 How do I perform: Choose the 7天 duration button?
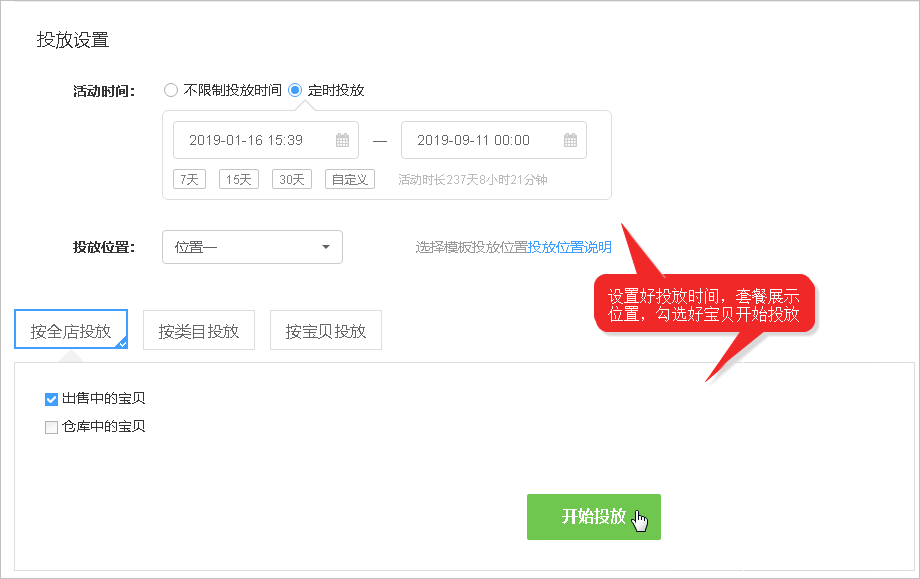(190, 179)
